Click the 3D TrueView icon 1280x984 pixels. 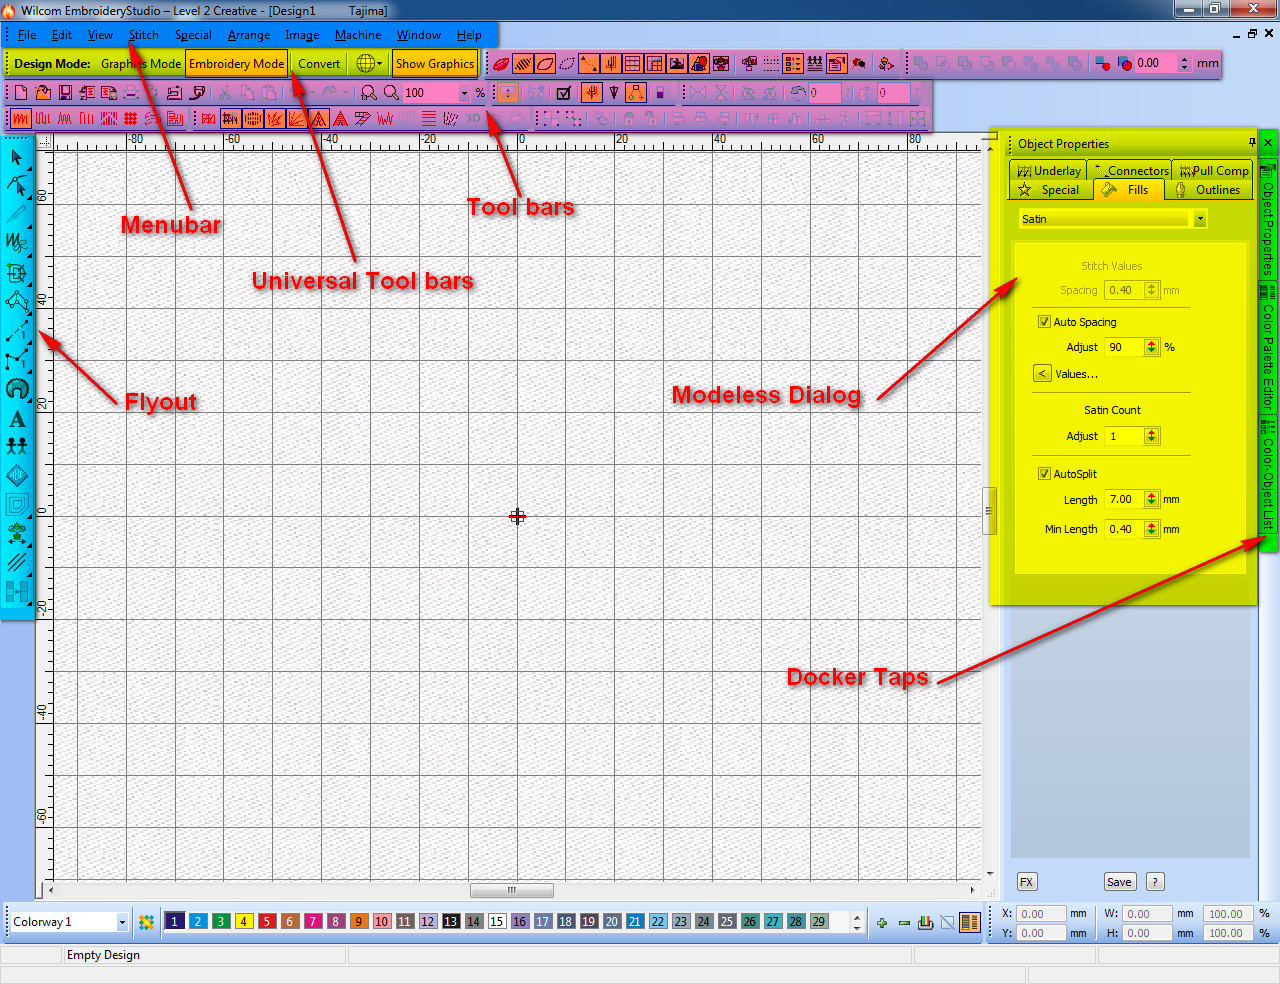coord(473,119)
